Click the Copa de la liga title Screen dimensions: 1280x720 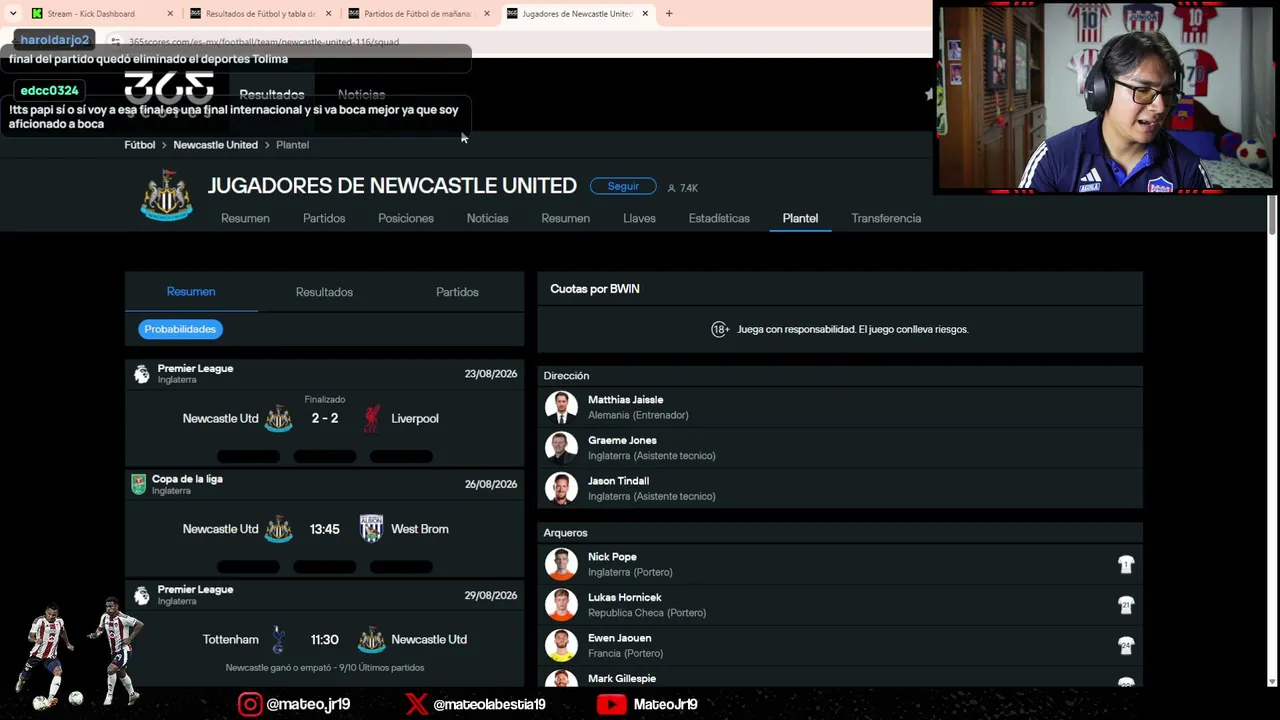tap(187, 479)
